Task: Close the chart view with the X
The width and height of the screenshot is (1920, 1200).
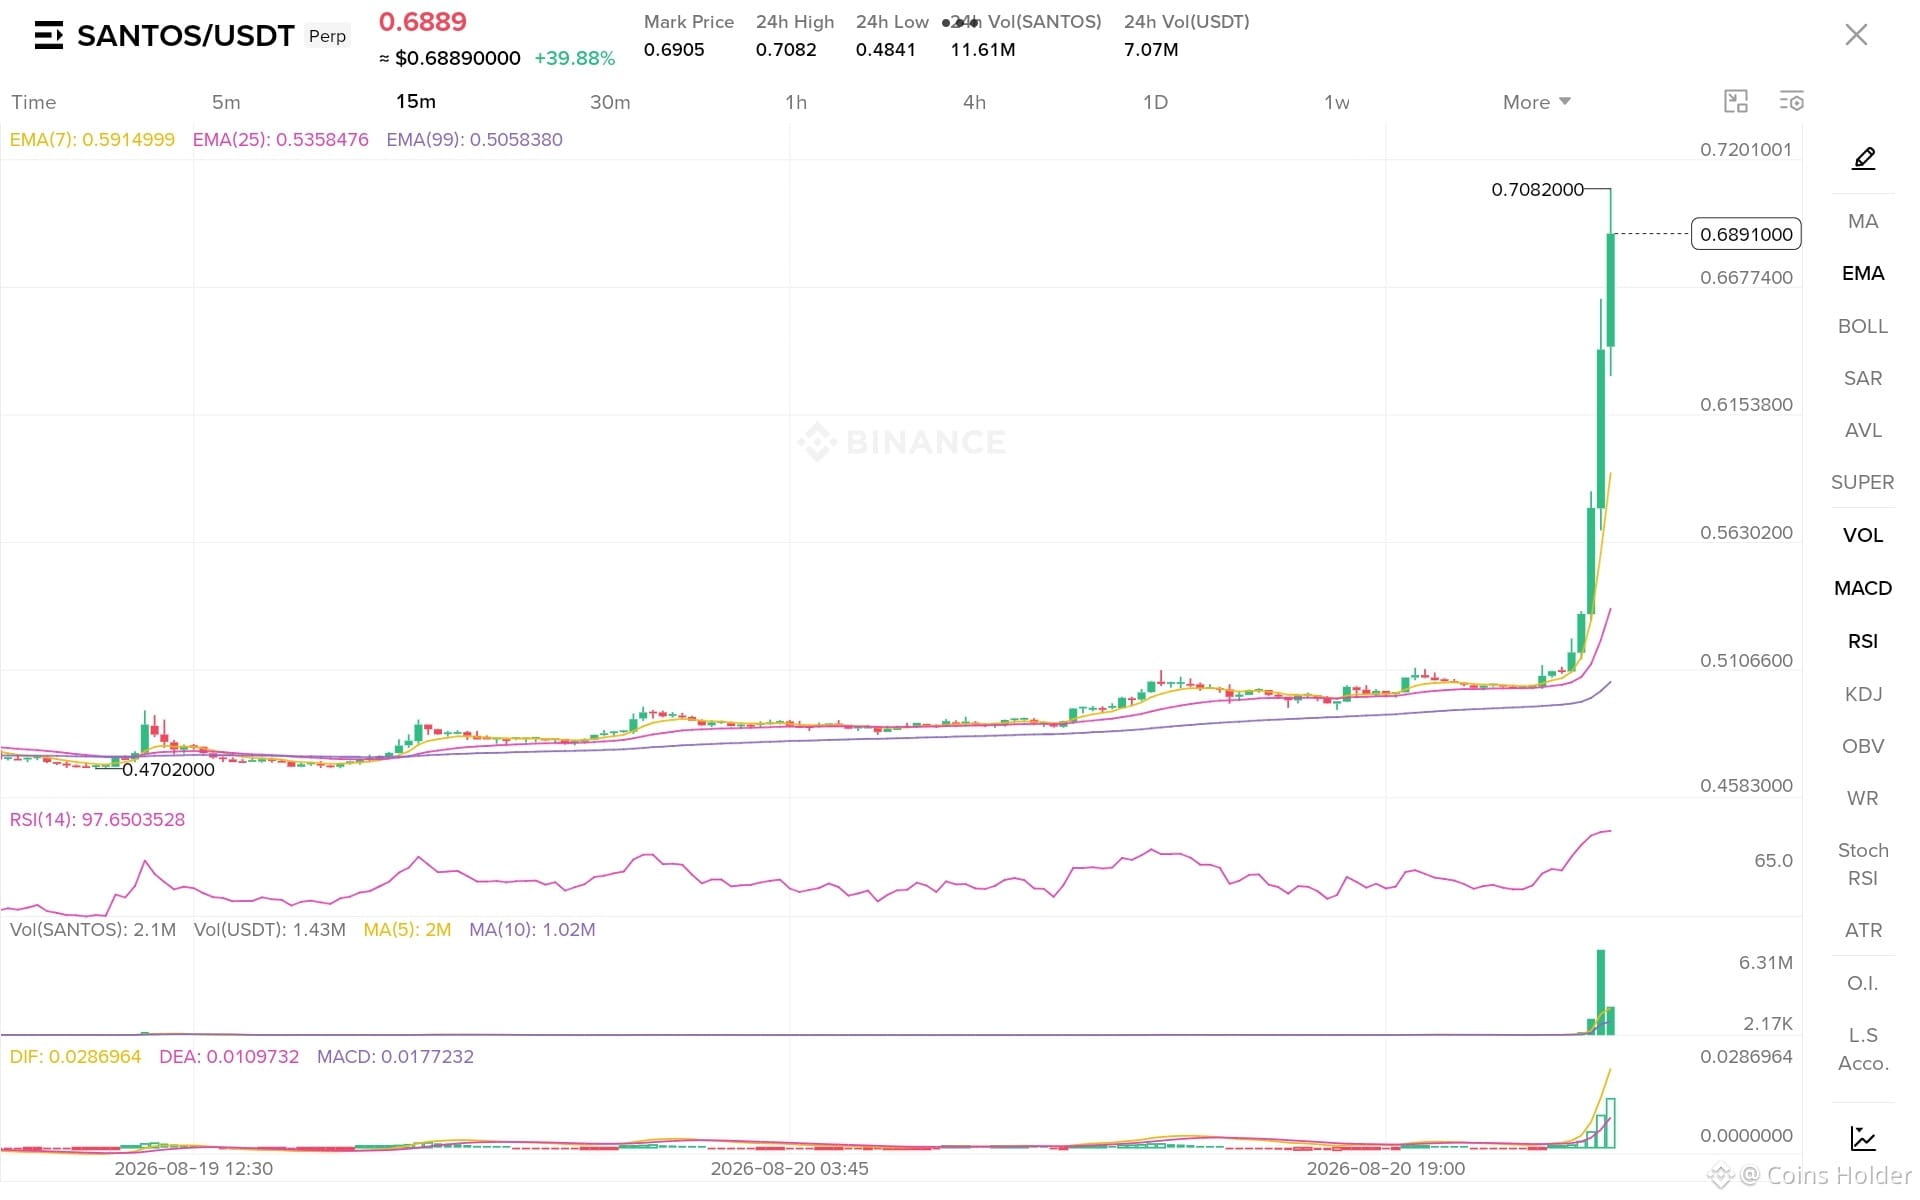Action: (1856, 35)
